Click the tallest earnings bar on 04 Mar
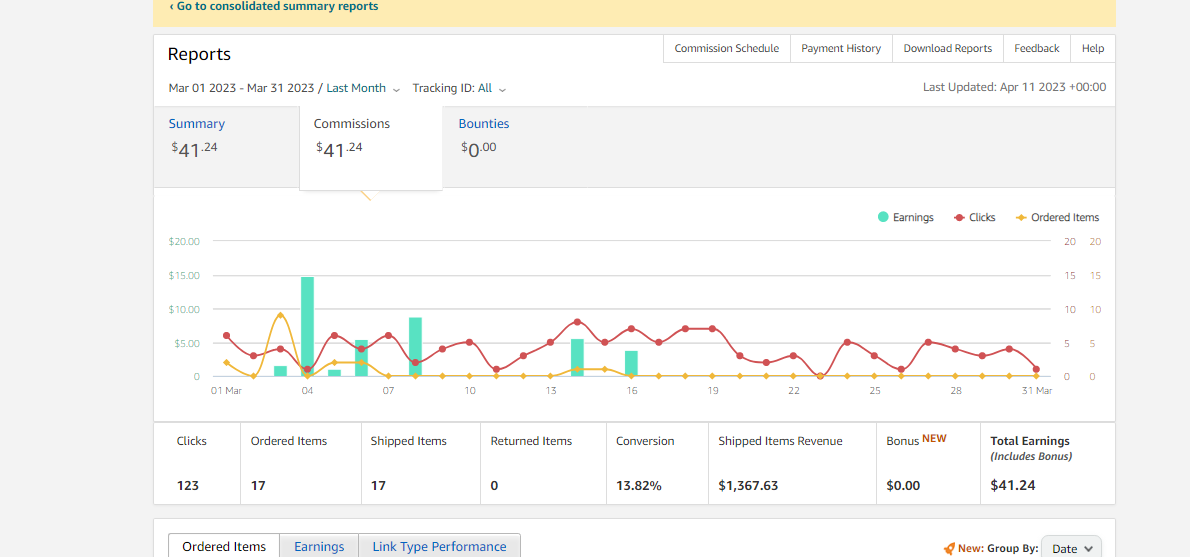Viewport: 1190px width, 557px height. pyautogui.click(x=307, y=326)
